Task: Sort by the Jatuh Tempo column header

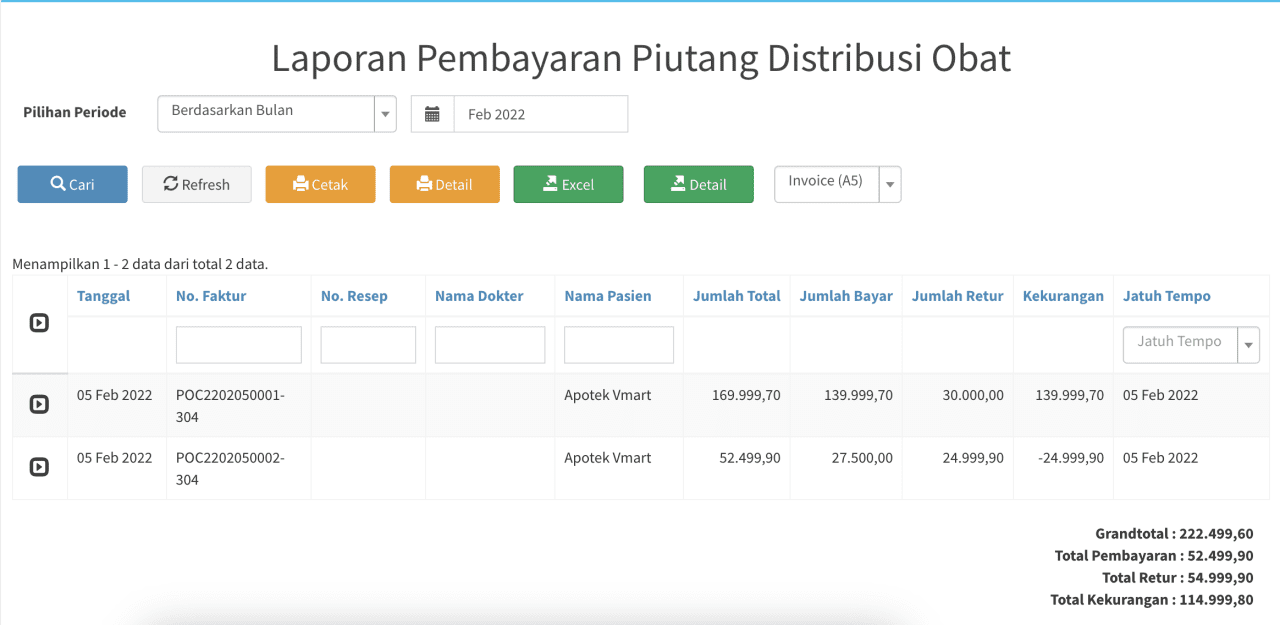Action: coord(1167,296)
